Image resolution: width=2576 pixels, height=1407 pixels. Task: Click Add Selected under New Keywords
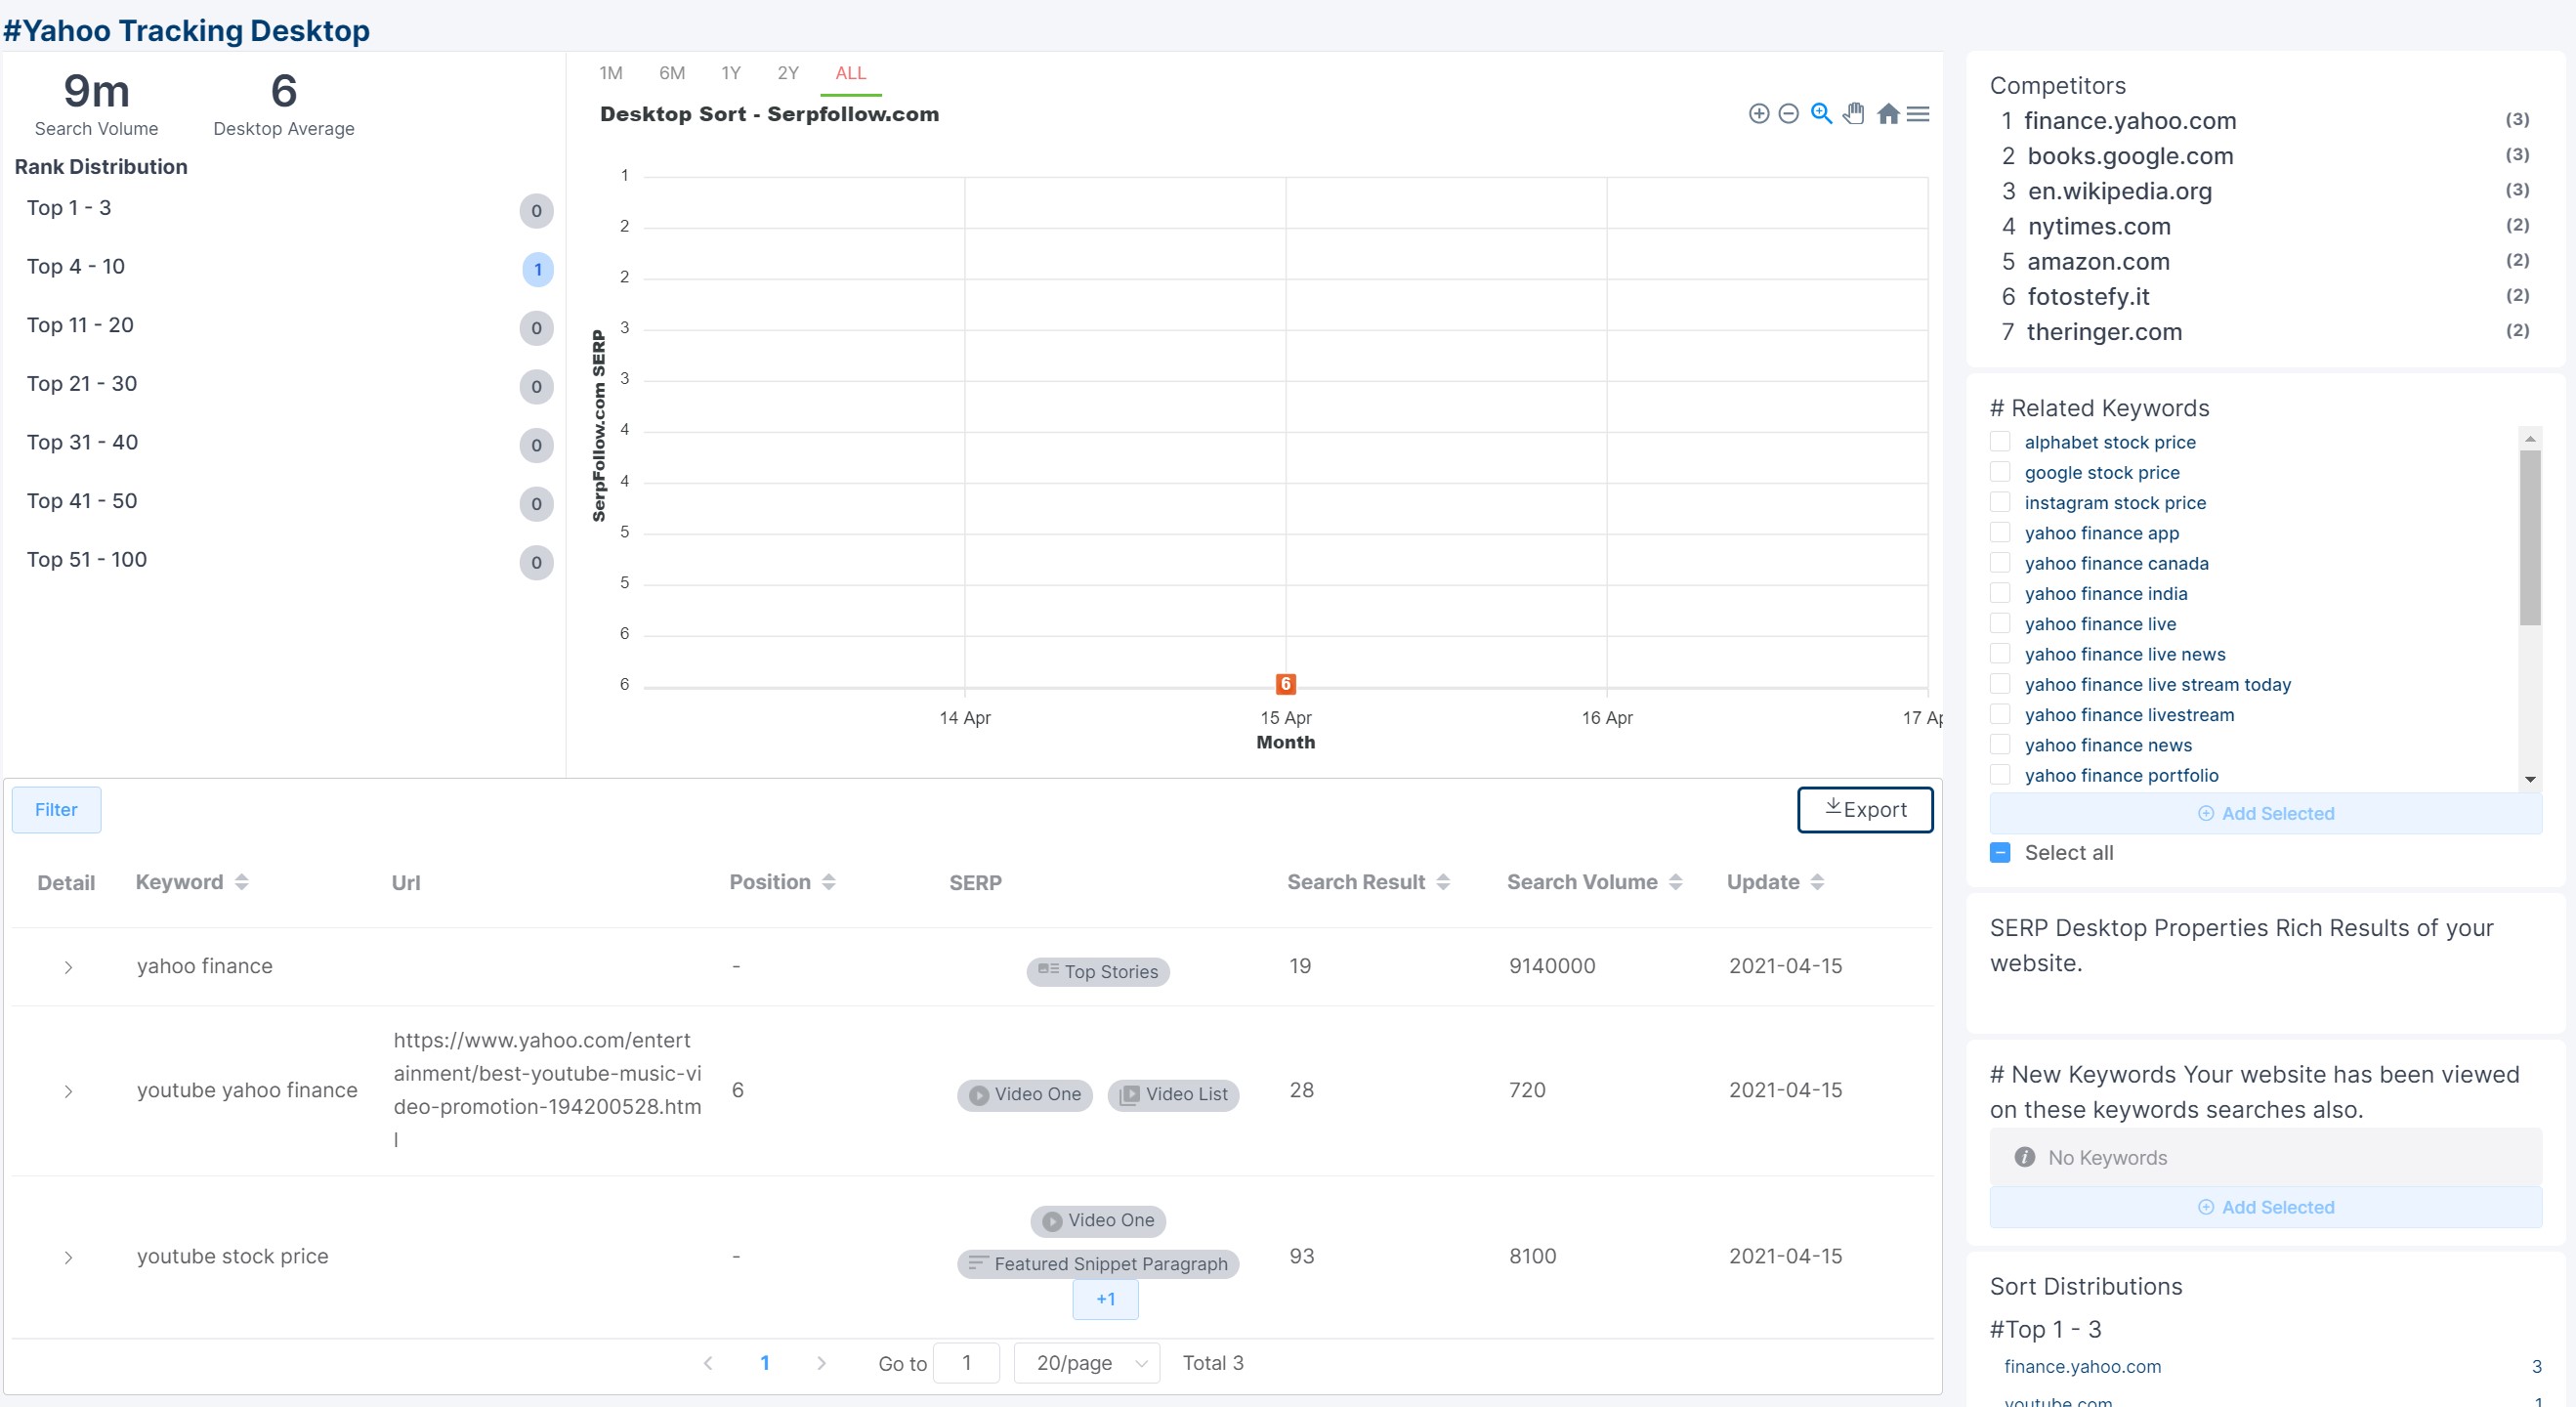tap(2266, 1208)
